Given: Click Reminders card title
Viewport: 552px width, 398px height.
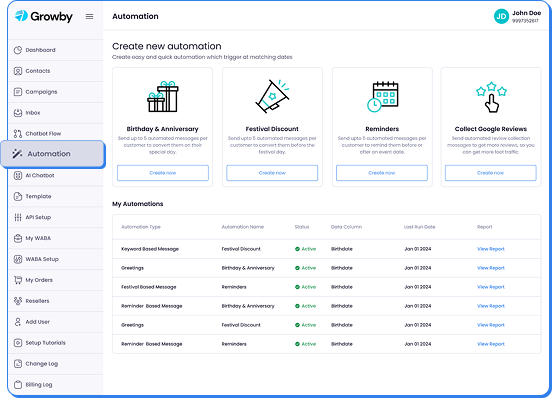Looking at the screenshot, I should tap(382, 129).
